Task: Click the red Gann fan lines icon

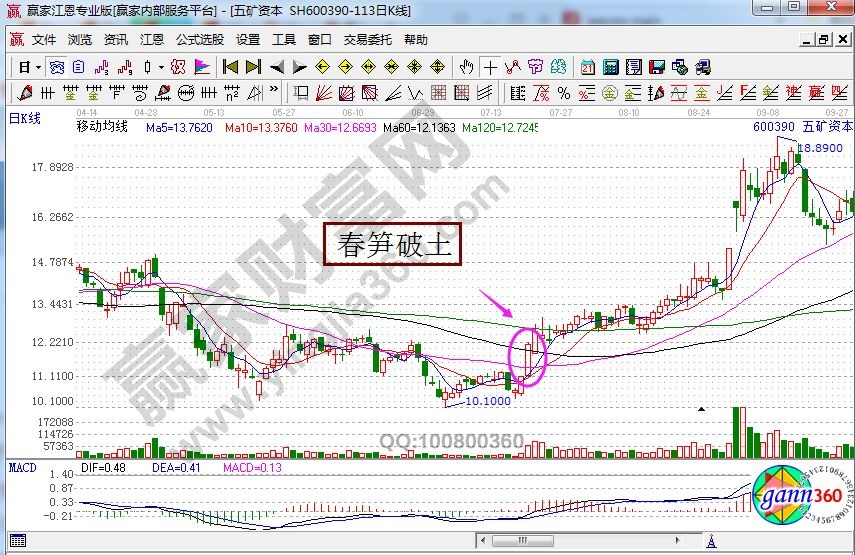Action: tap(324, 93)
